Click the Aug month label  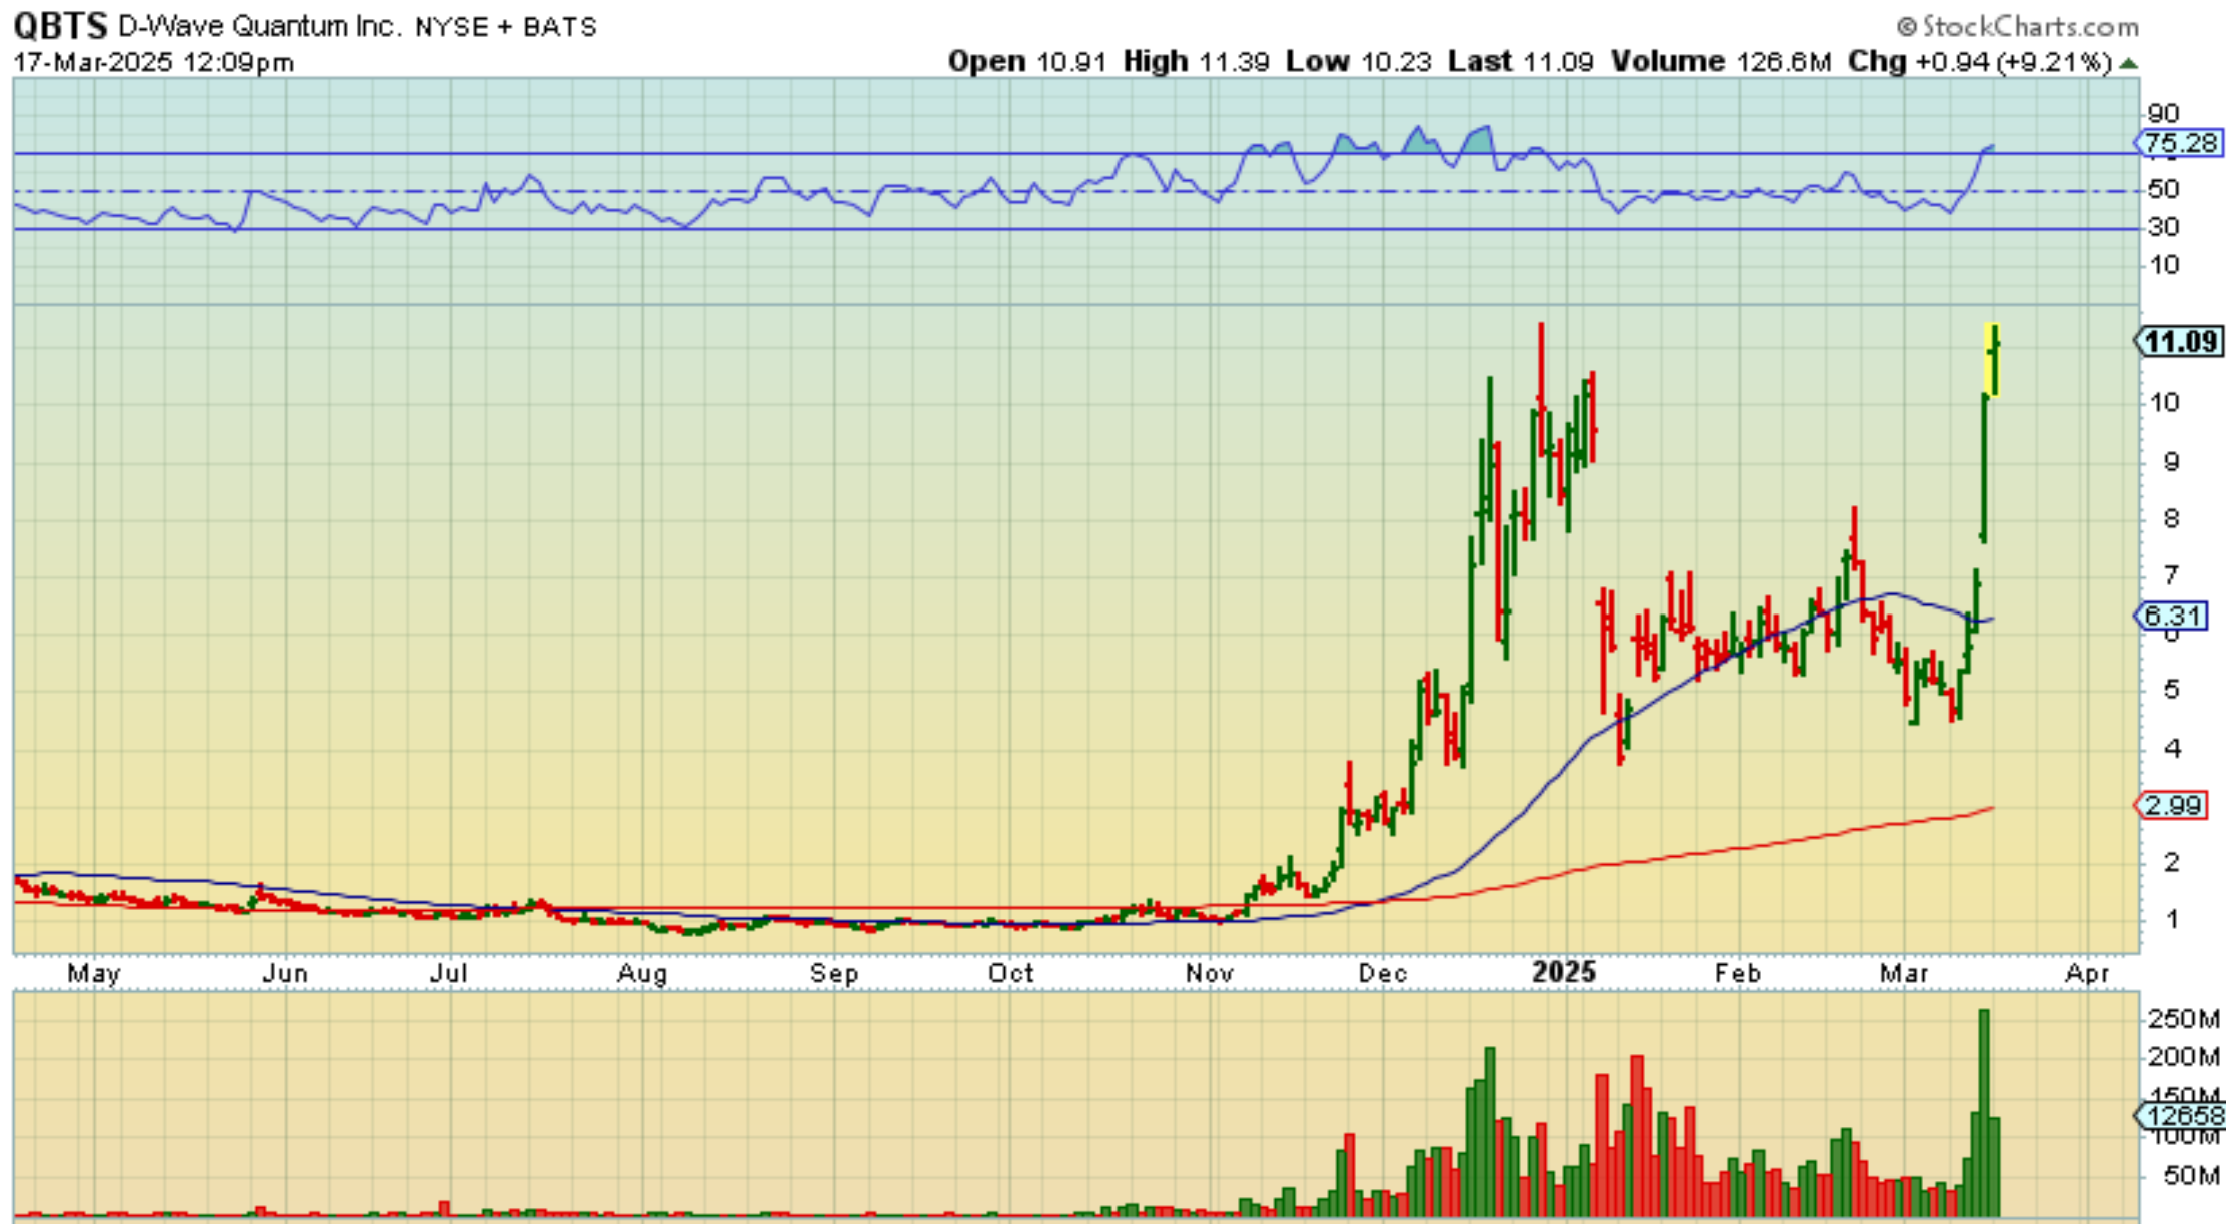(x=641, y=973)
